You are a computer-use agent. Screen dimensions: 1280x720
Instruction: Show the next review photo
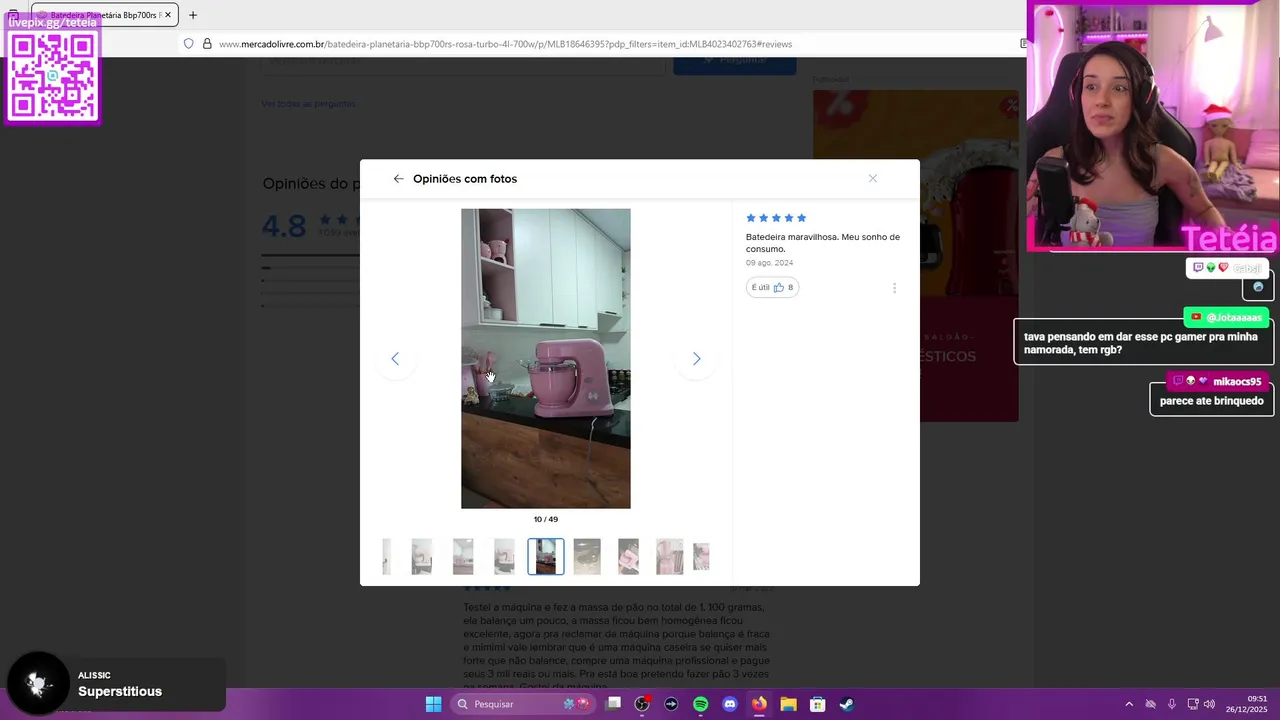pyautogui.click(x=697, y=359)
